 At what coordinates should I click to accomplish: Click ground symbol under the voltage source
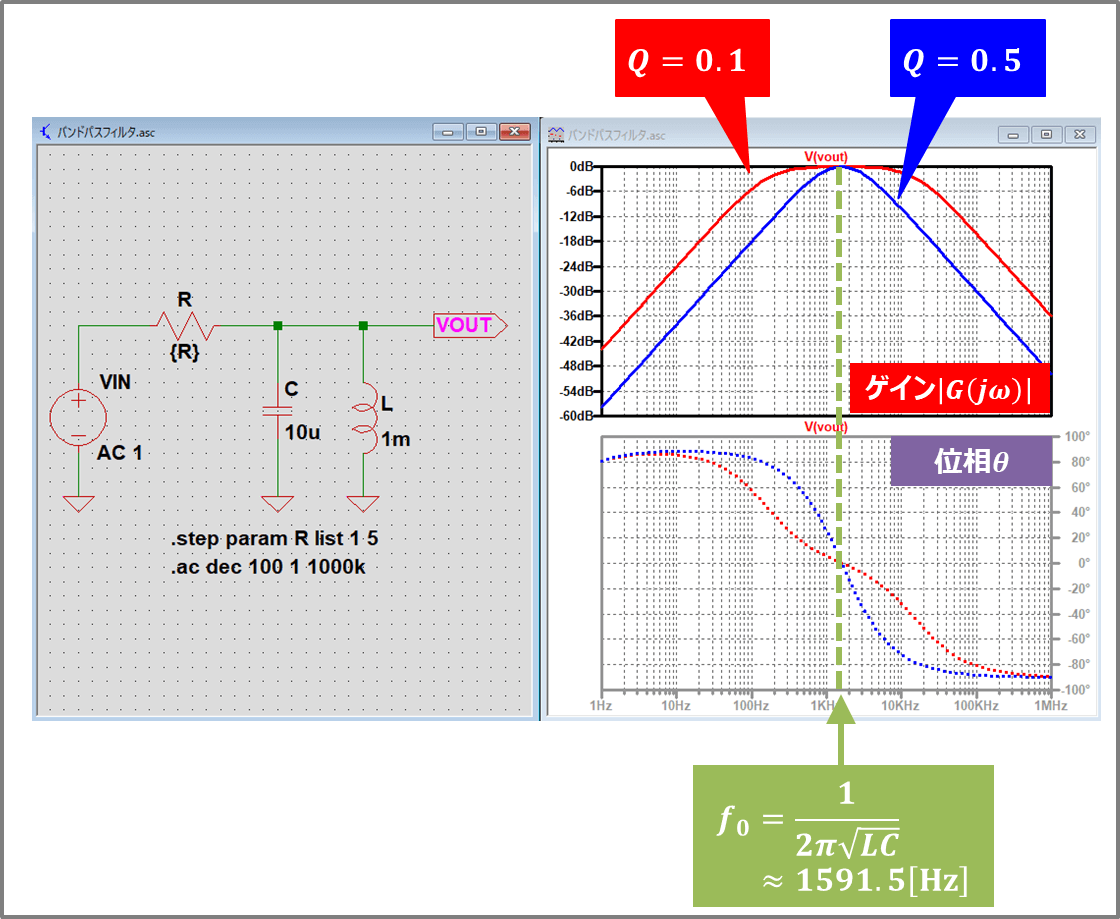78,503
